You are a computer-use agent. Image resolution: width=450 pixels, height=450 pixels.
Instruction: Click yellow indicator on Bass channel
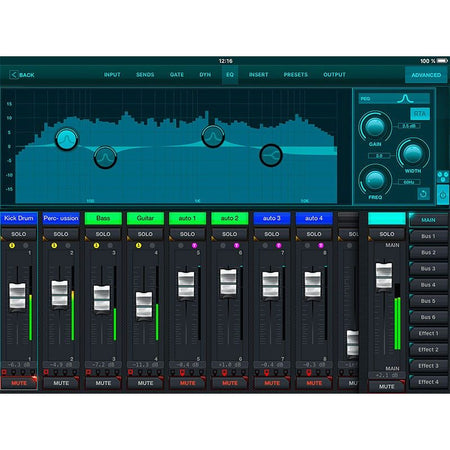pos(96,246)
